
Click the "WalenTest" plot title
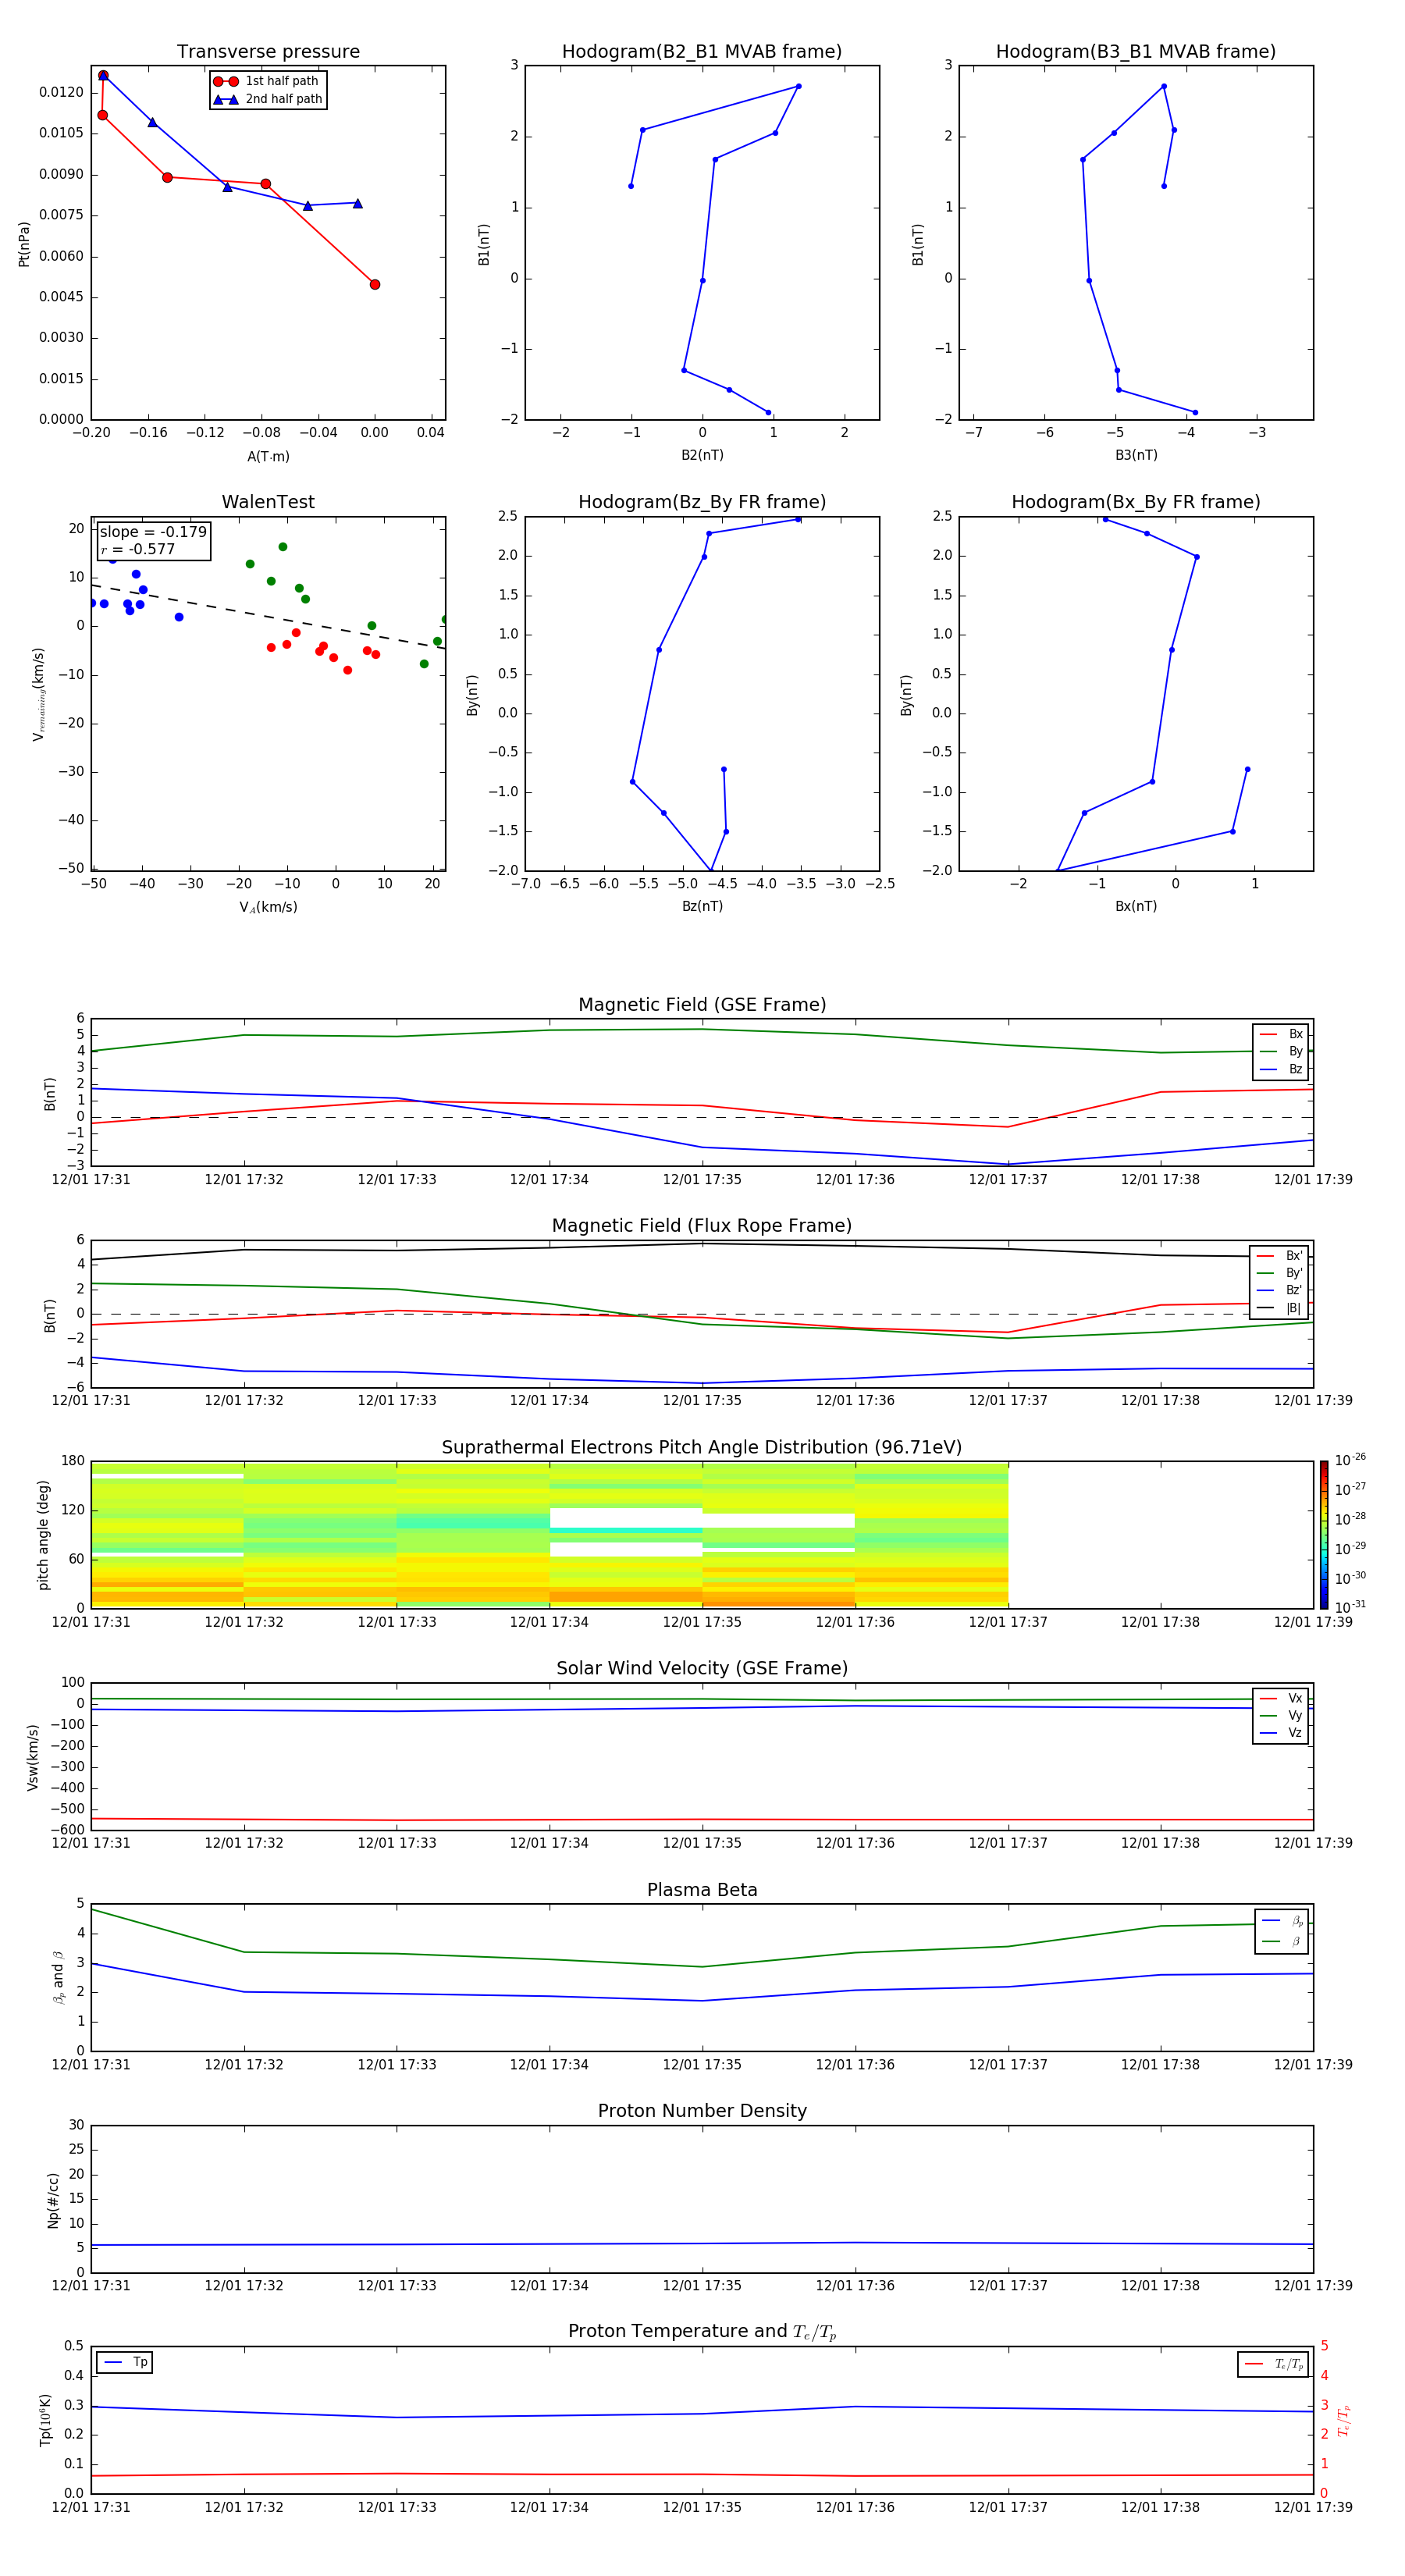point(268,502)
